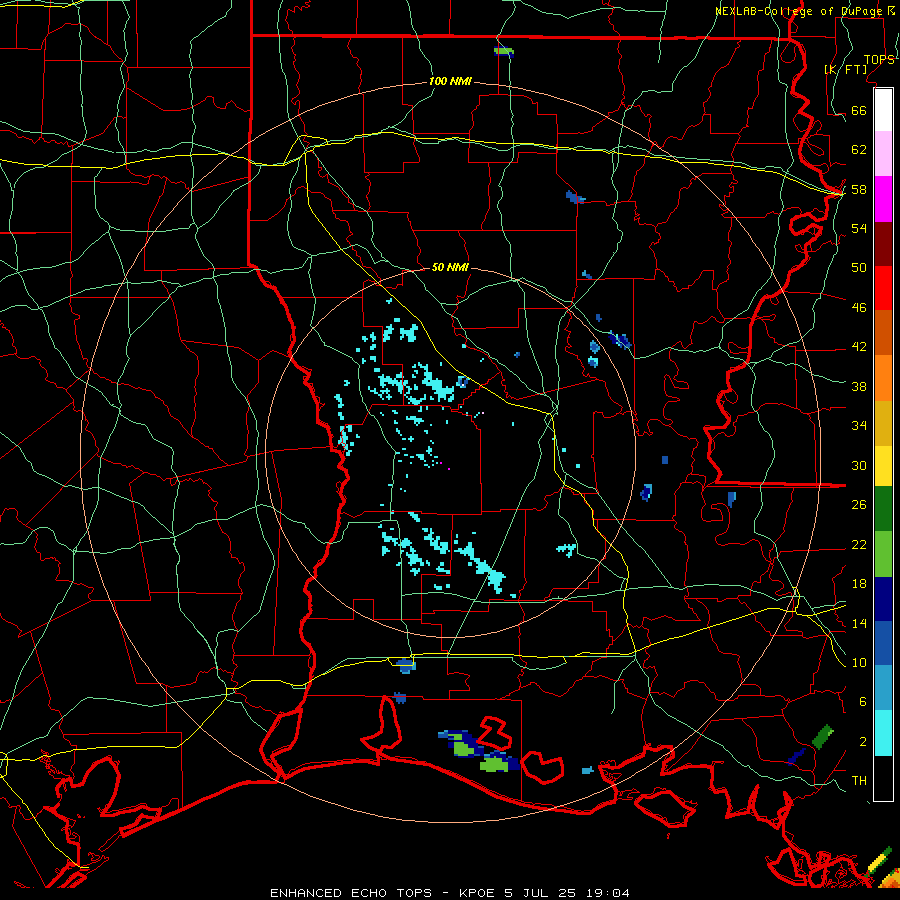This screenshot has height=900, width=900.
Task: Click the '22' legend value
Action: (859, 544)
